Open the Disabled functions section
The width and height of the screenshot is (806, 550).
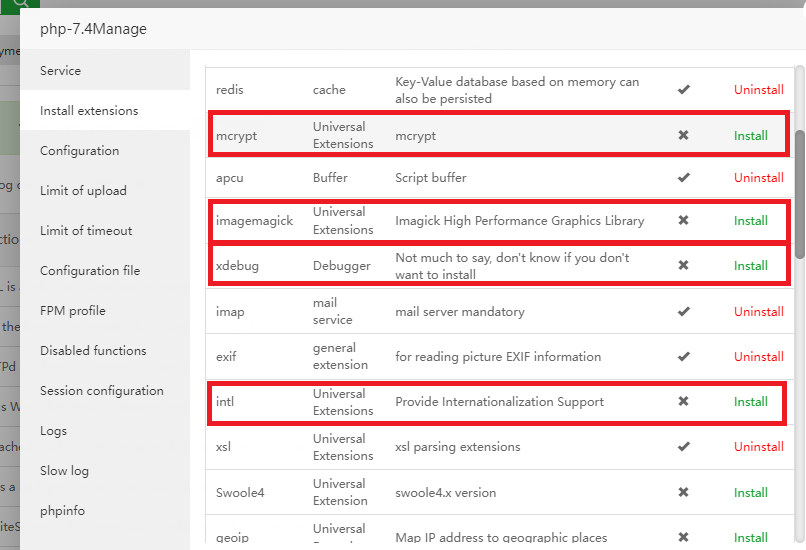[93, 351]
